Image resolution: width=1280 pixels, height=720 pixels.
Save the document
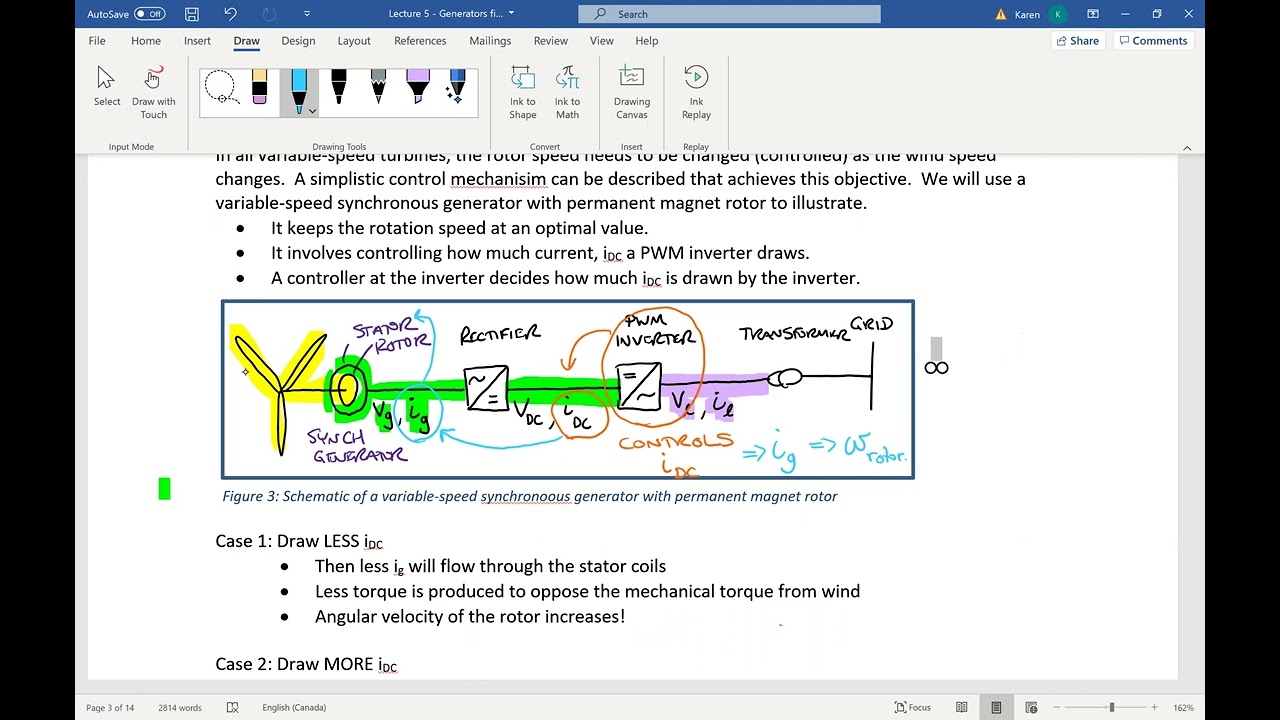pos(192,14)
